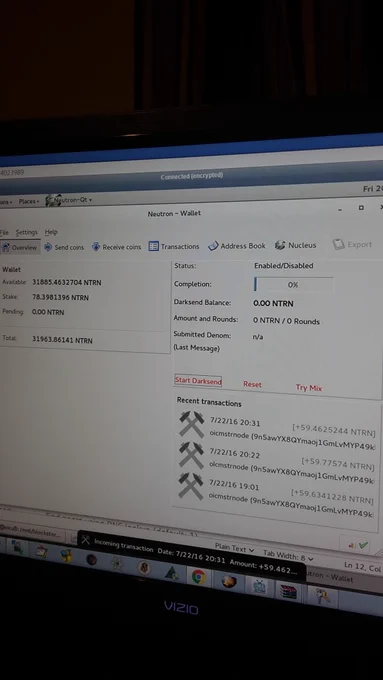Click the Neutron - Wallet window title
The height and width of the screenshot is (680, 383).
coord(174,213)
